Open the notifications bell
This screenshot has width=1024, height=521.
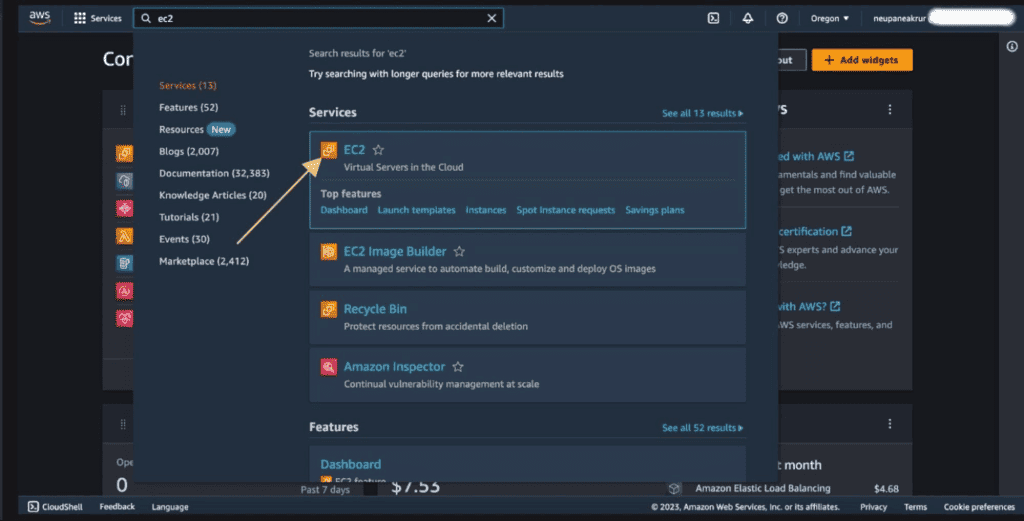coord(748,18)
